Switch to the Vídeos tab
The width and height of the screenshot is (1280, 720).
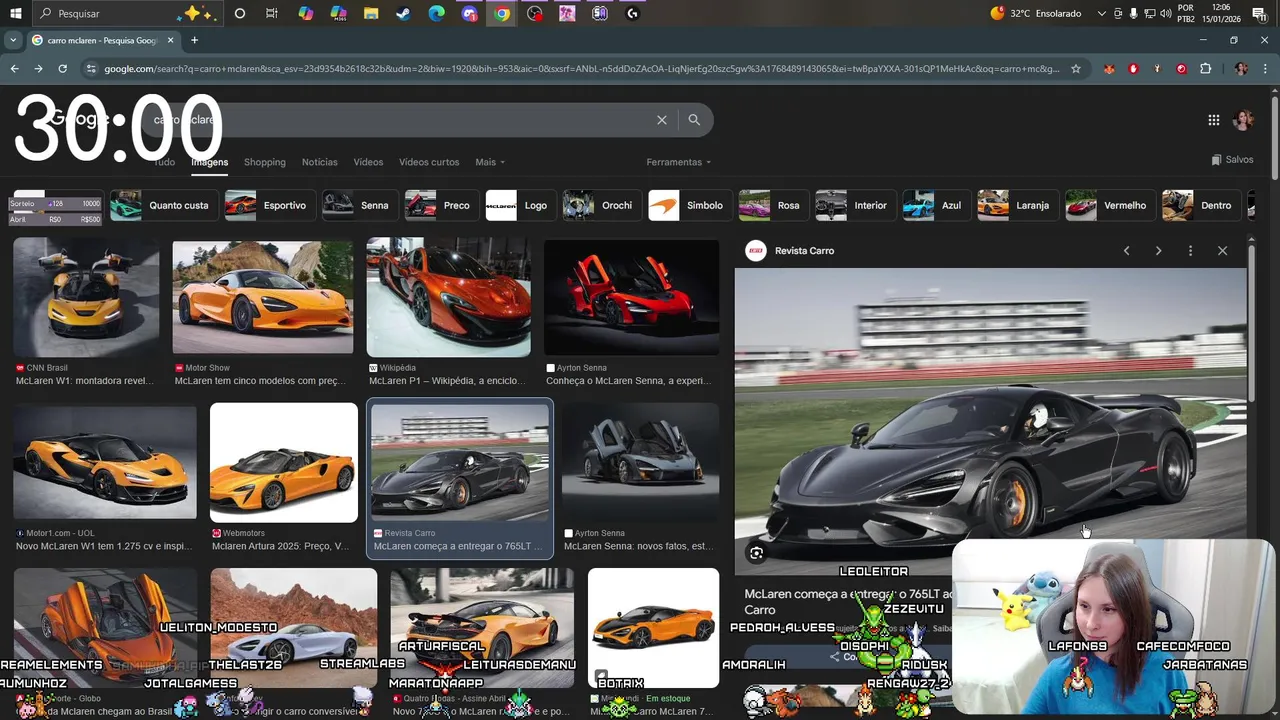tap(368, 162)
